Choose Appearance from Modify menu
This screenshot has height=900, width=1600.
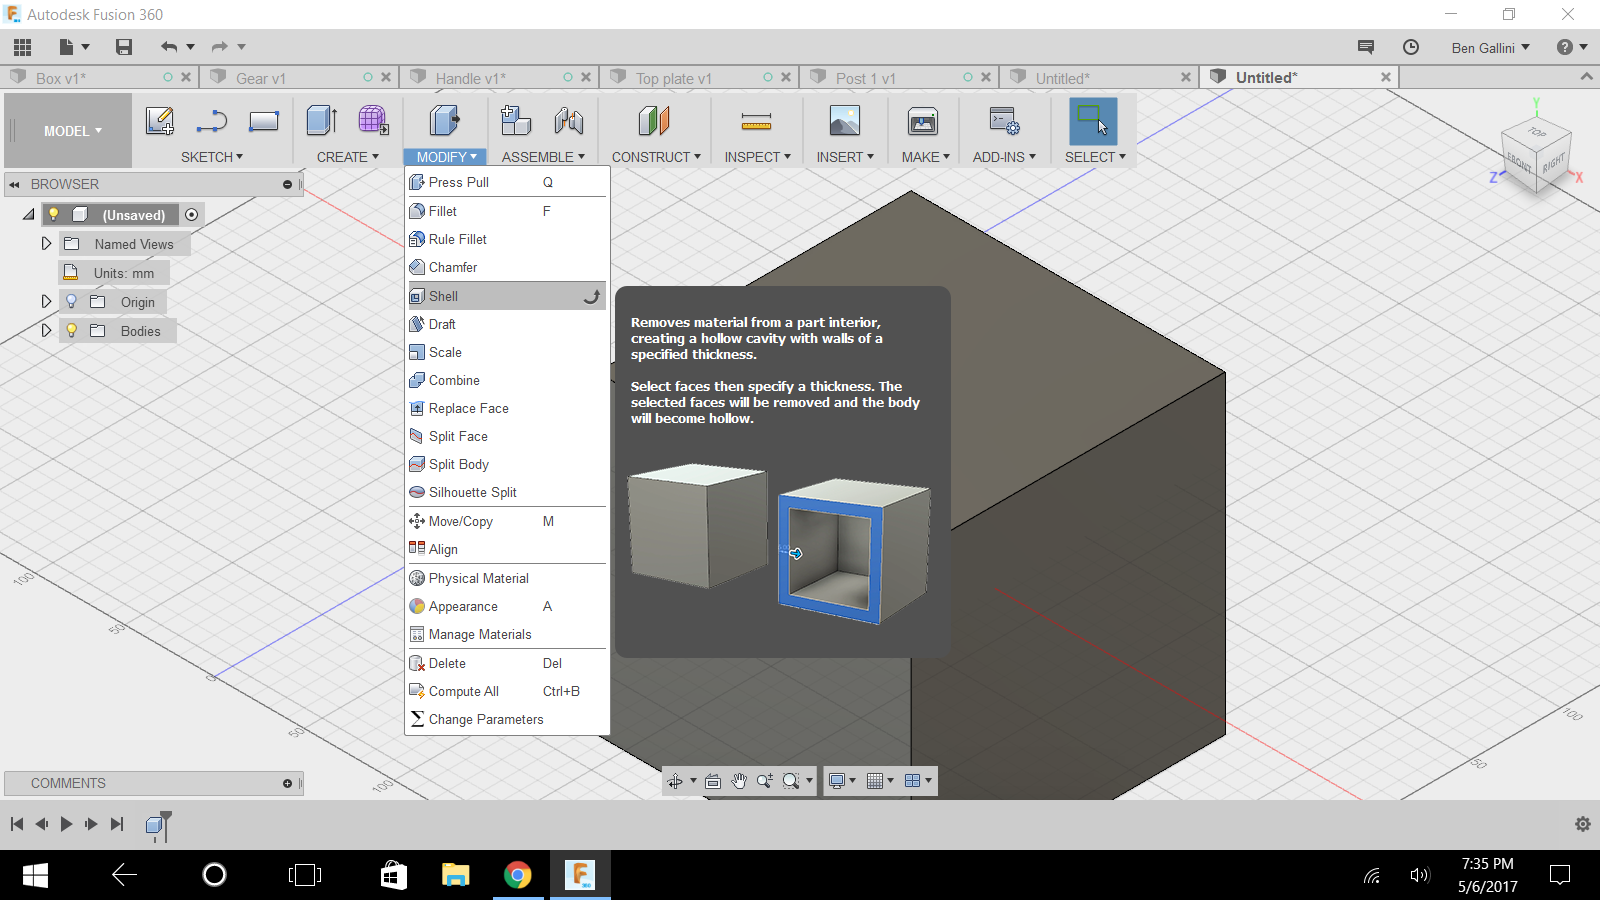click(x=507, y=606)
